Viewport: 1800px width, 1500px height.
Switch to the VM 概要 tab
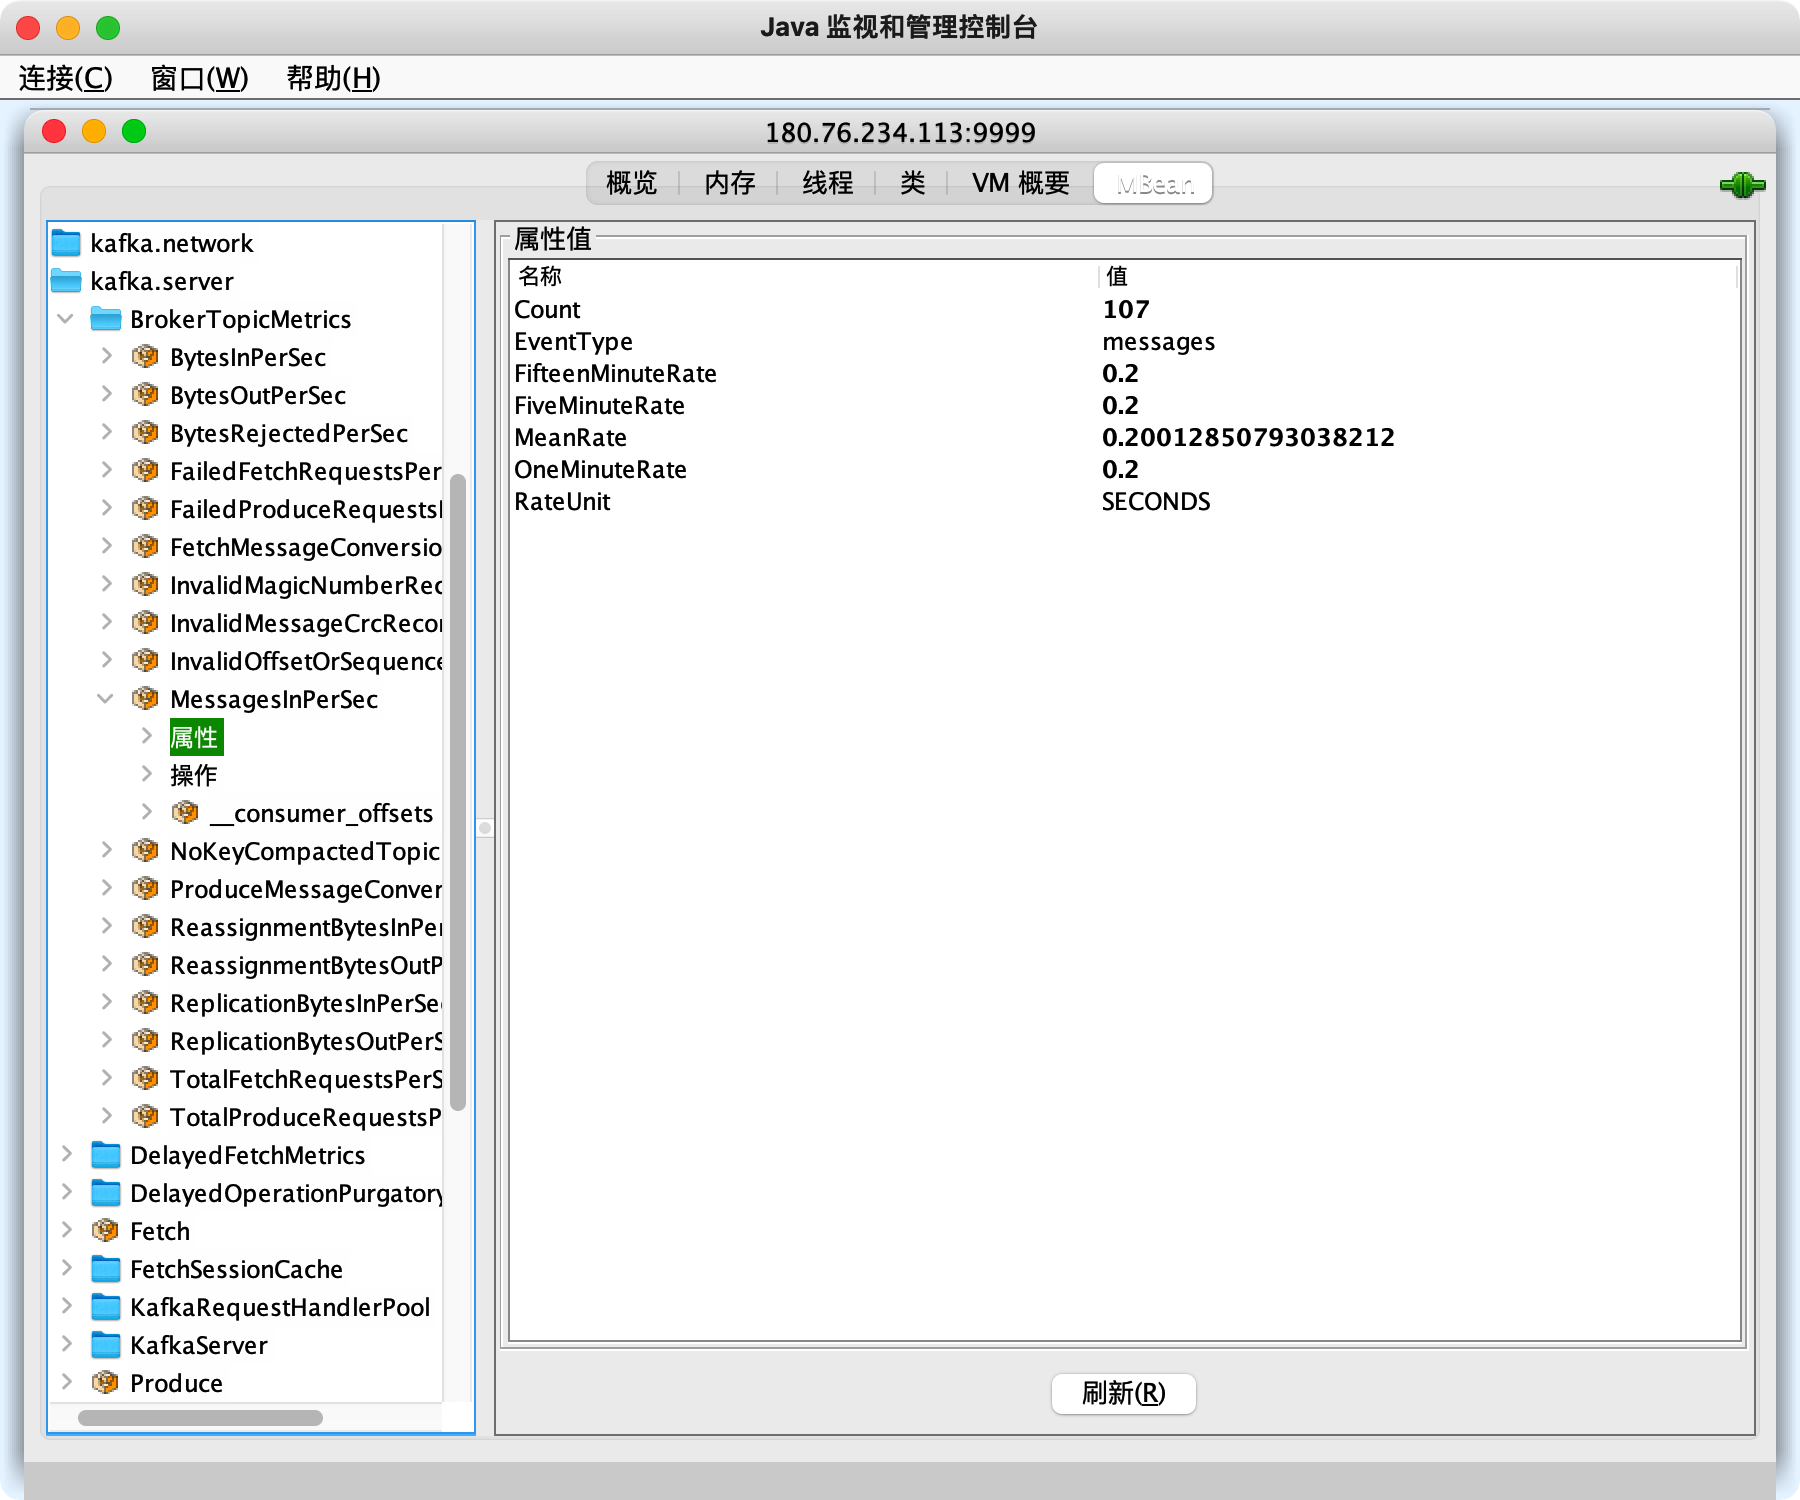pyautogui.click(x=1021, y=183)
